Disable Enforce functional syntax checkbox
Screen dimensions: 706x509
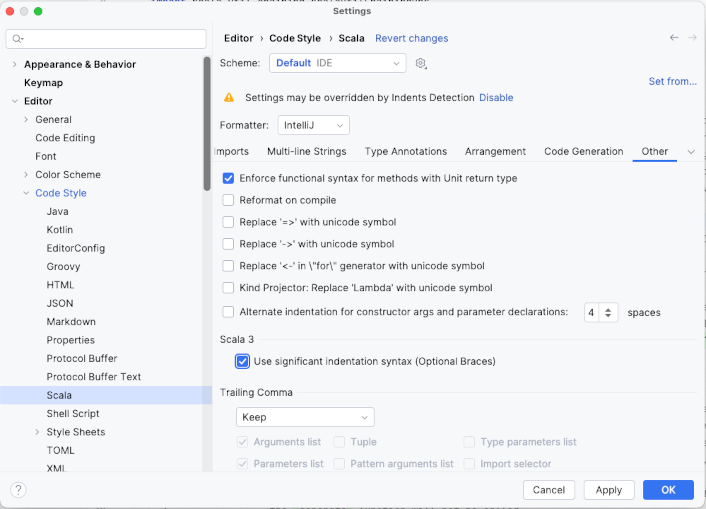tap(229, 178)
